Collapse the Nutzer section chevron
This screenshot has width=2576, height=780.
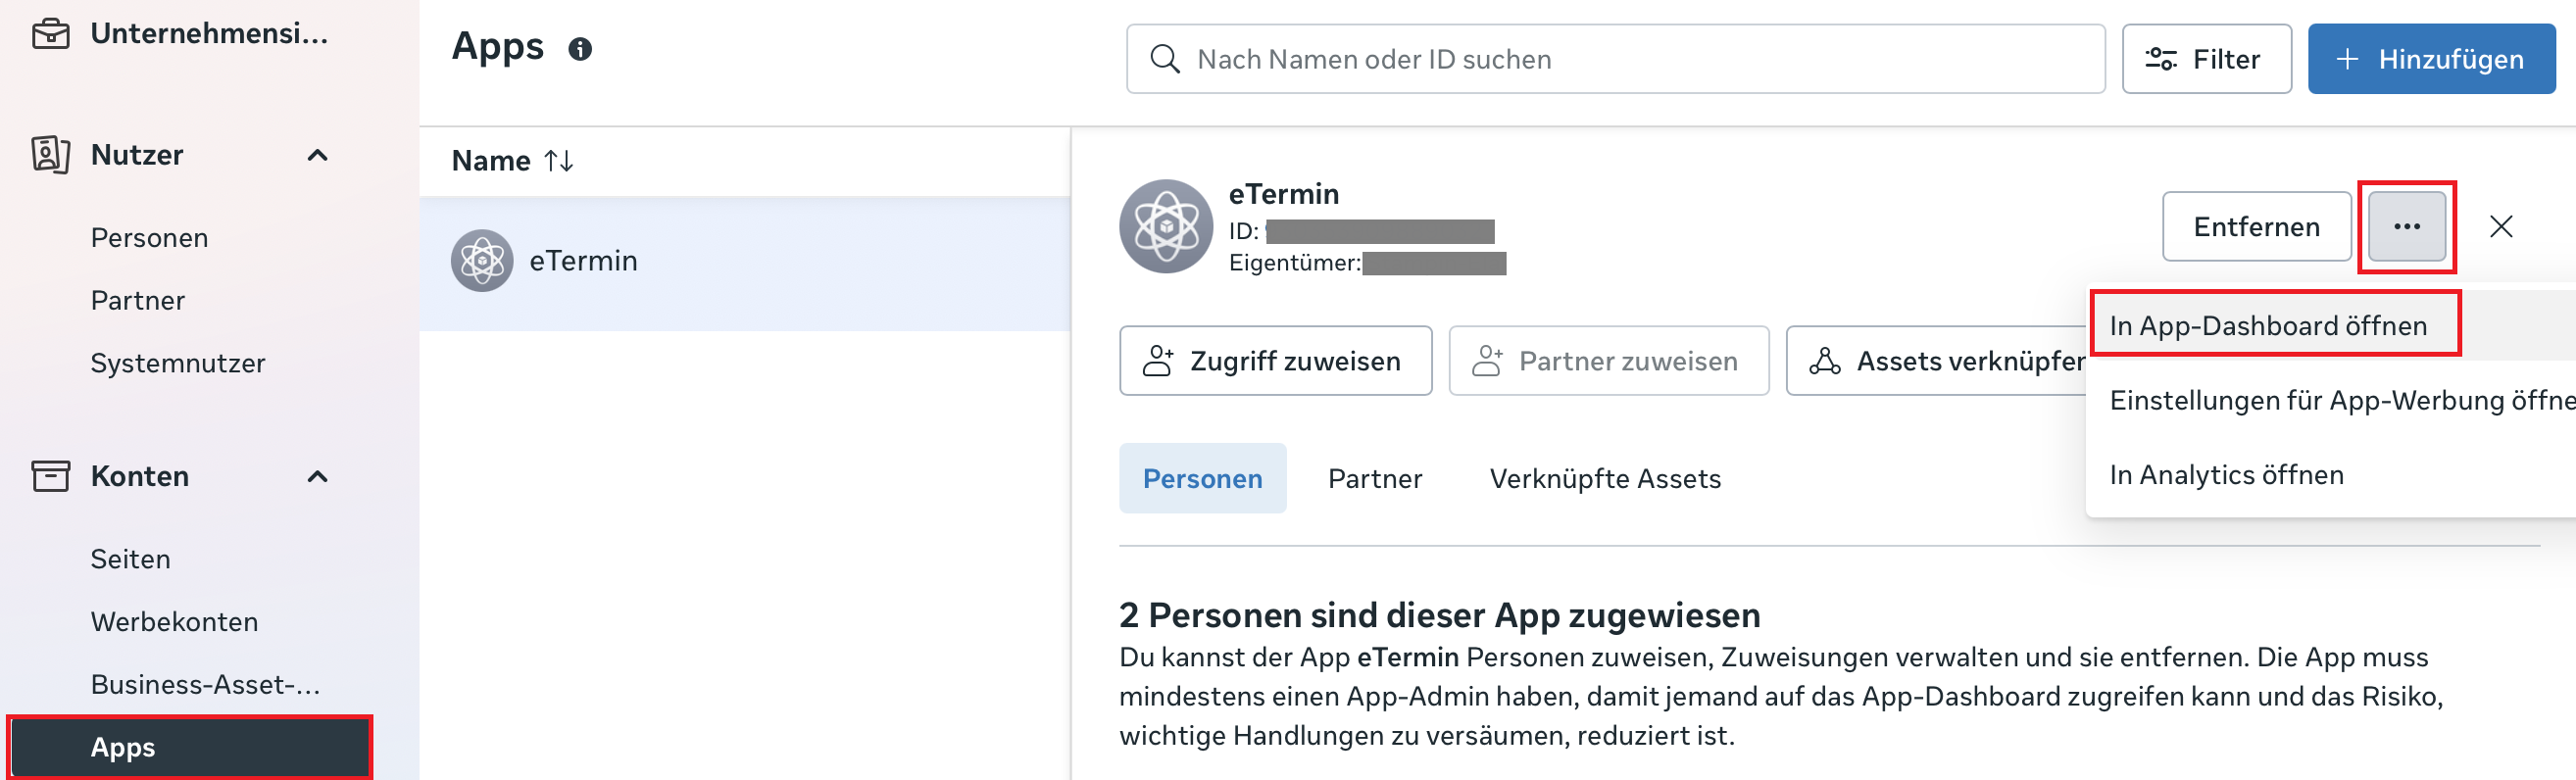[317, 155]
